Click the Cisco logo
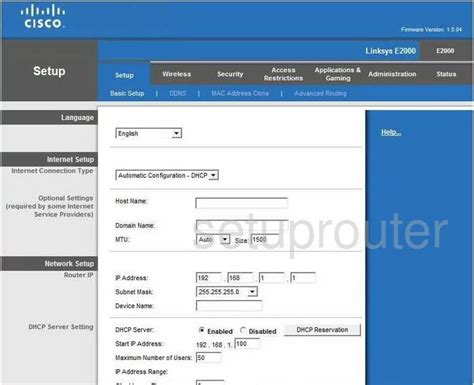Screen dimensions: 474x385 click(43, 16)
